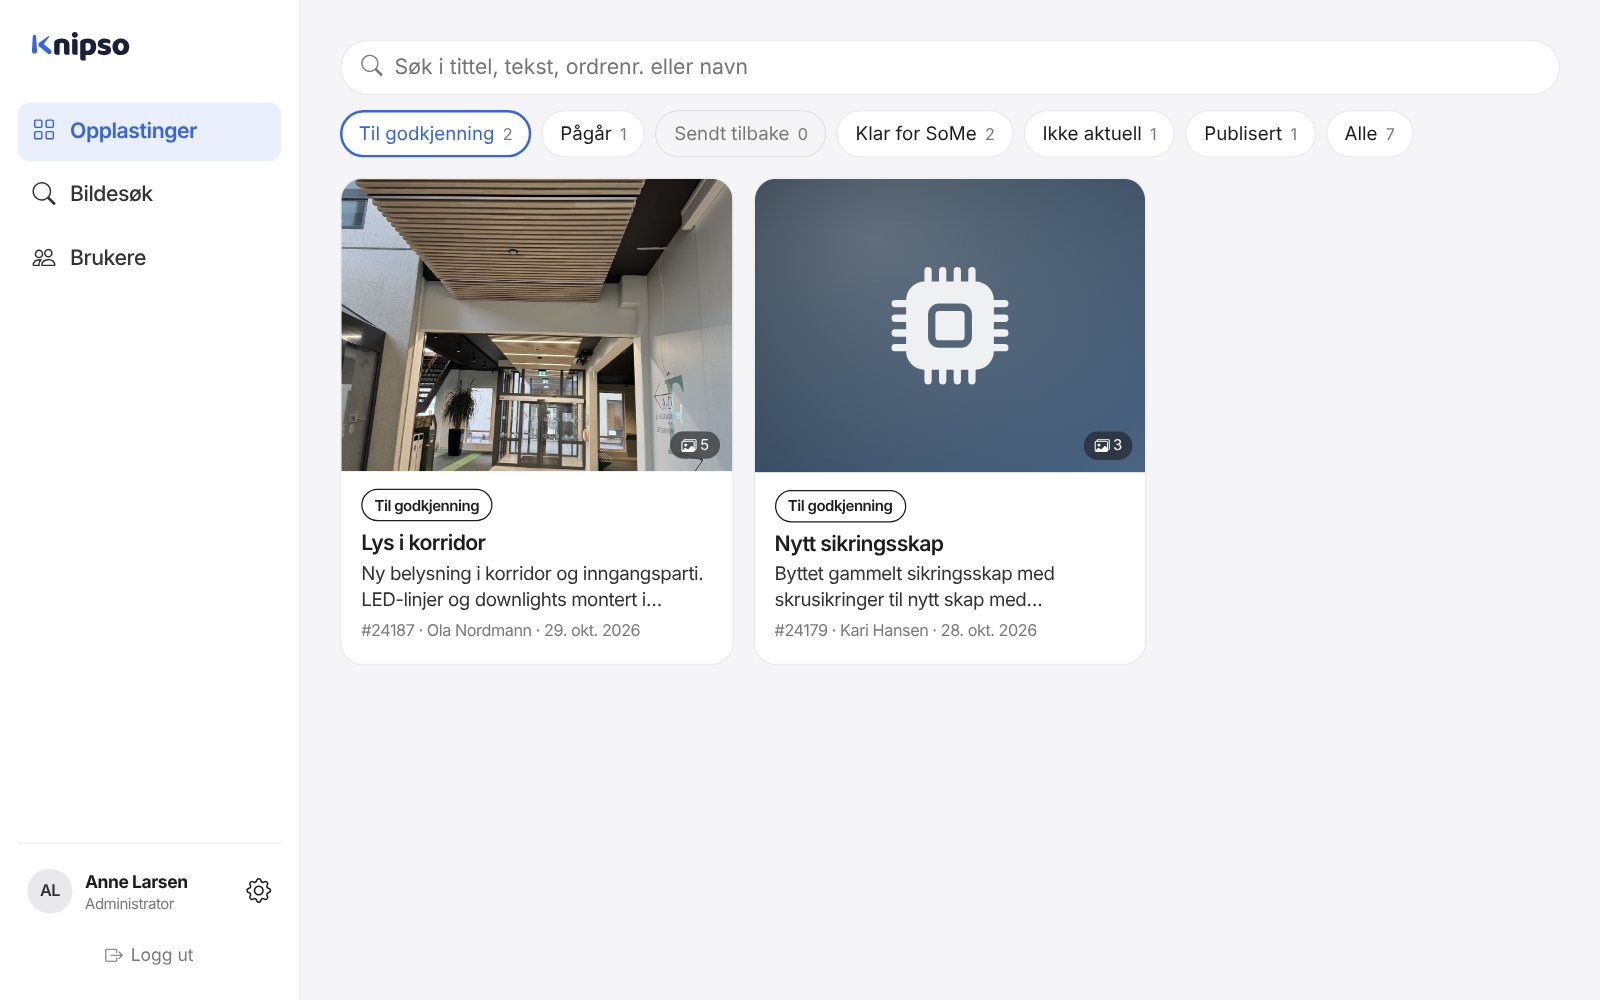Screen dimensions: 1600x1000
Task: Open the Lys i korridor title
Action: coord(423,543)
